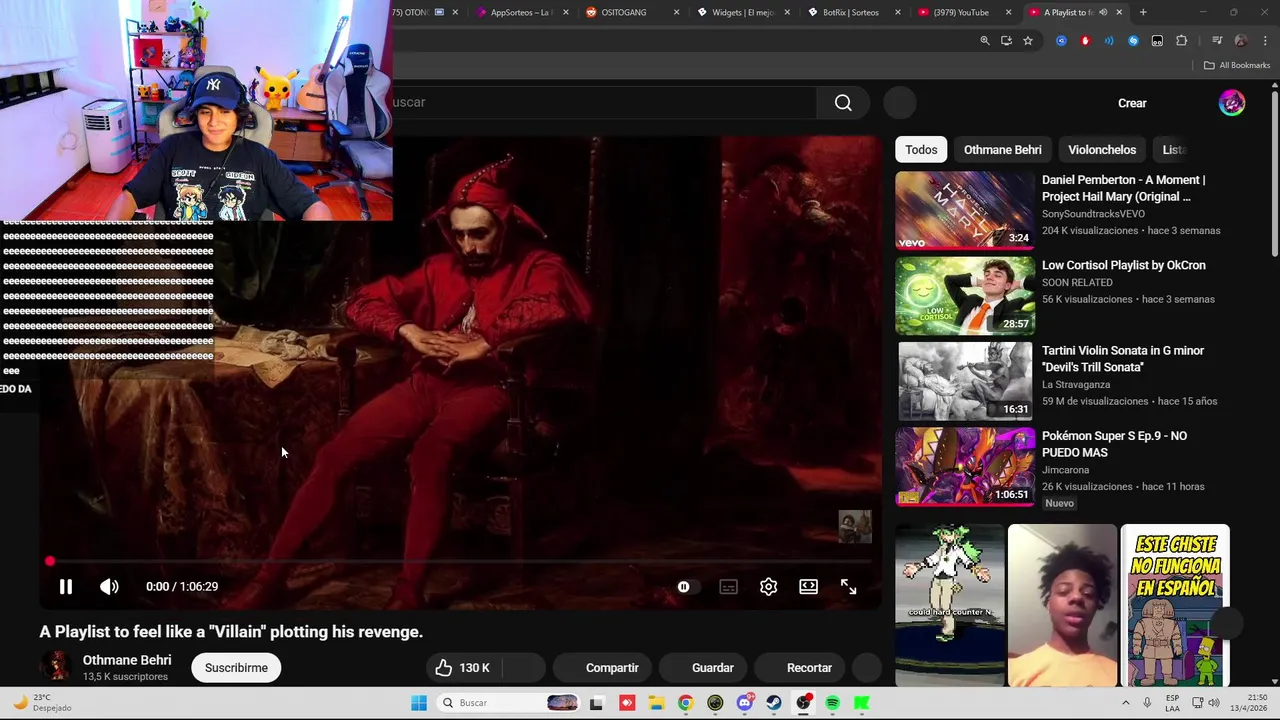Switch to the OSITOGANG browser tab
Screen dimensions: 1280x720
626,12
